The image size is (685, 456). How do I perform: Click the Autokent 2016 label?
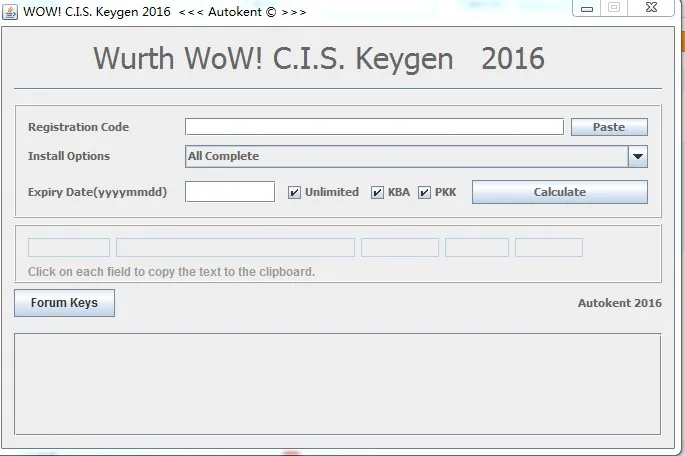point(619,303)
